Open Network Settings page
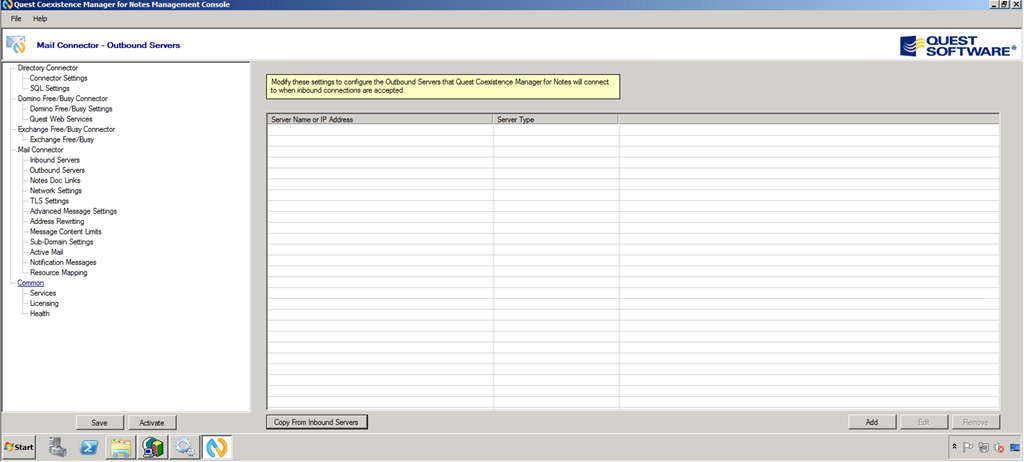 [56, 191]
